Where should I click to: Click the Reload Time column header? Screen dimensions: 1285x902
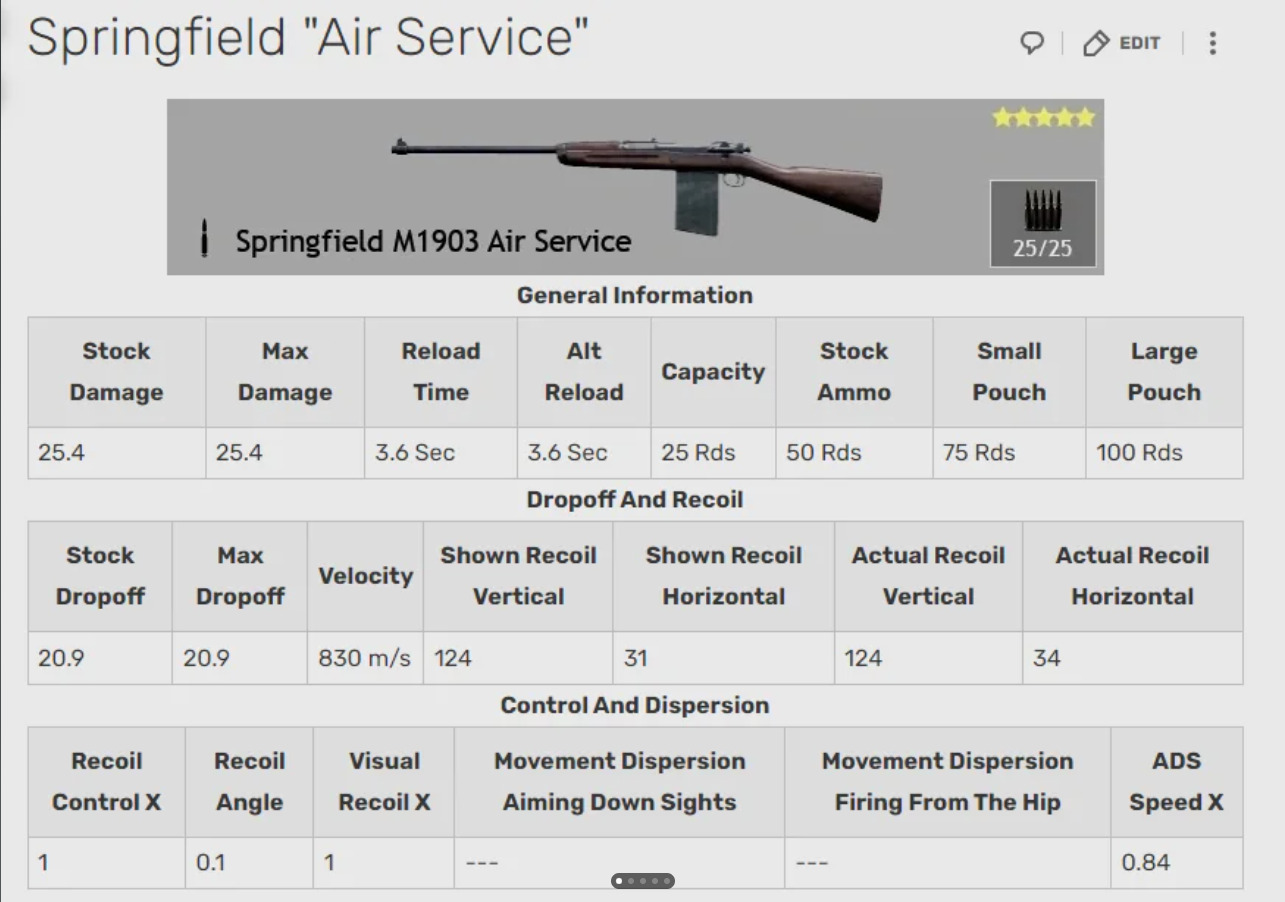[x=441, y=372]
